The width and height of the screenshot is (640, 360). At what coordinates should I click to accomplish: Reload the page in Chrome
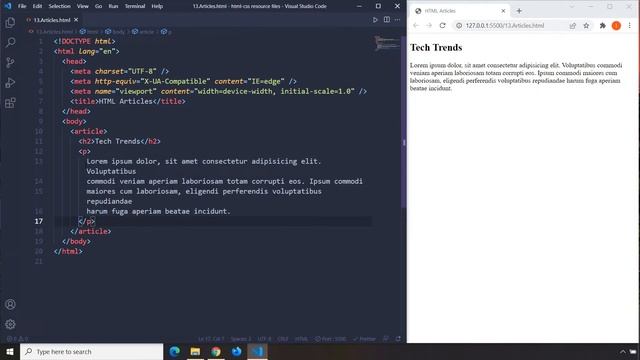(x=442, y=25)
